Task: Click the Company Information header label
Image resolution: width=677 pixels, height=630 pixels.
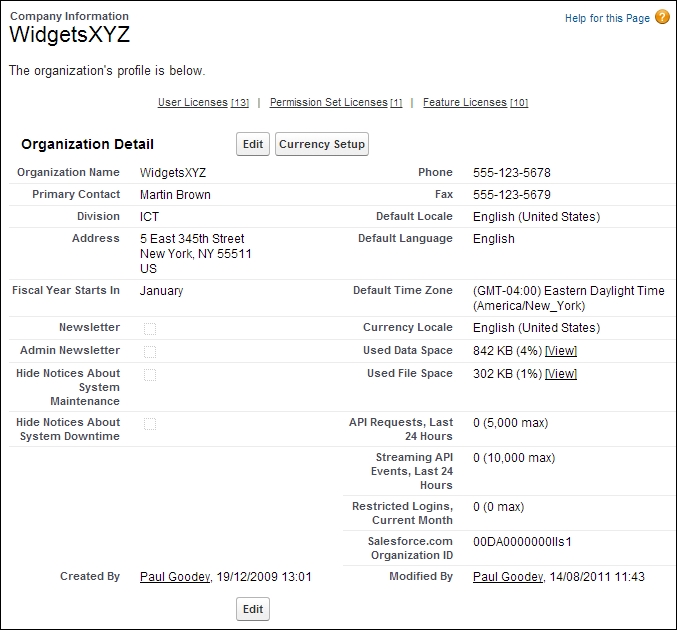Action: 70,16
